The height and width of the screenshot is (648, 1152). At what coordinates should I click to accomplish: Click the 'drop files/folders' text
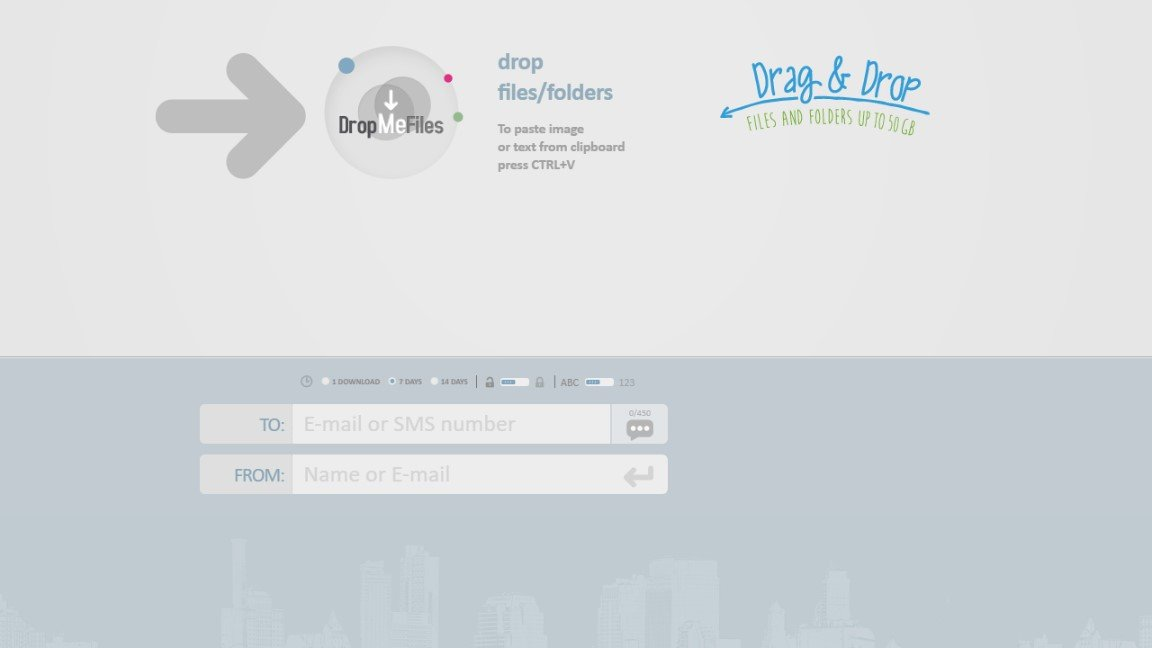pyautogui.click(x=555, y=78)
